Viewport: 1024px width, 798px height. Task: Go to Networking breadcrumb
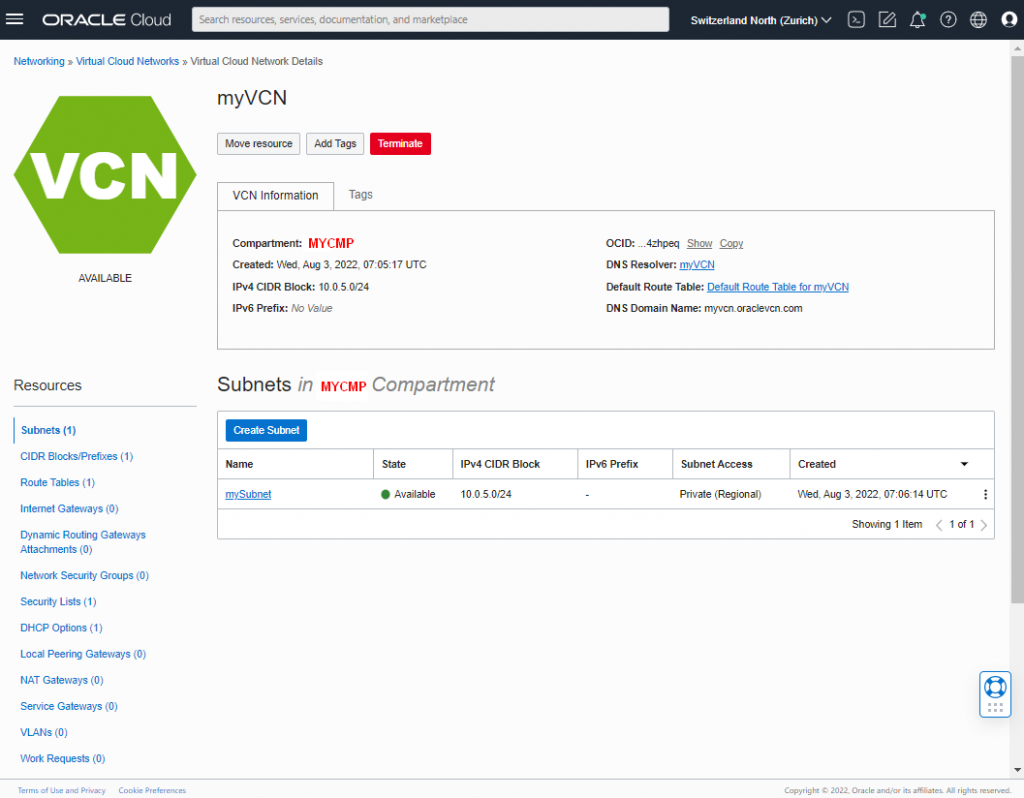point(39,61)
